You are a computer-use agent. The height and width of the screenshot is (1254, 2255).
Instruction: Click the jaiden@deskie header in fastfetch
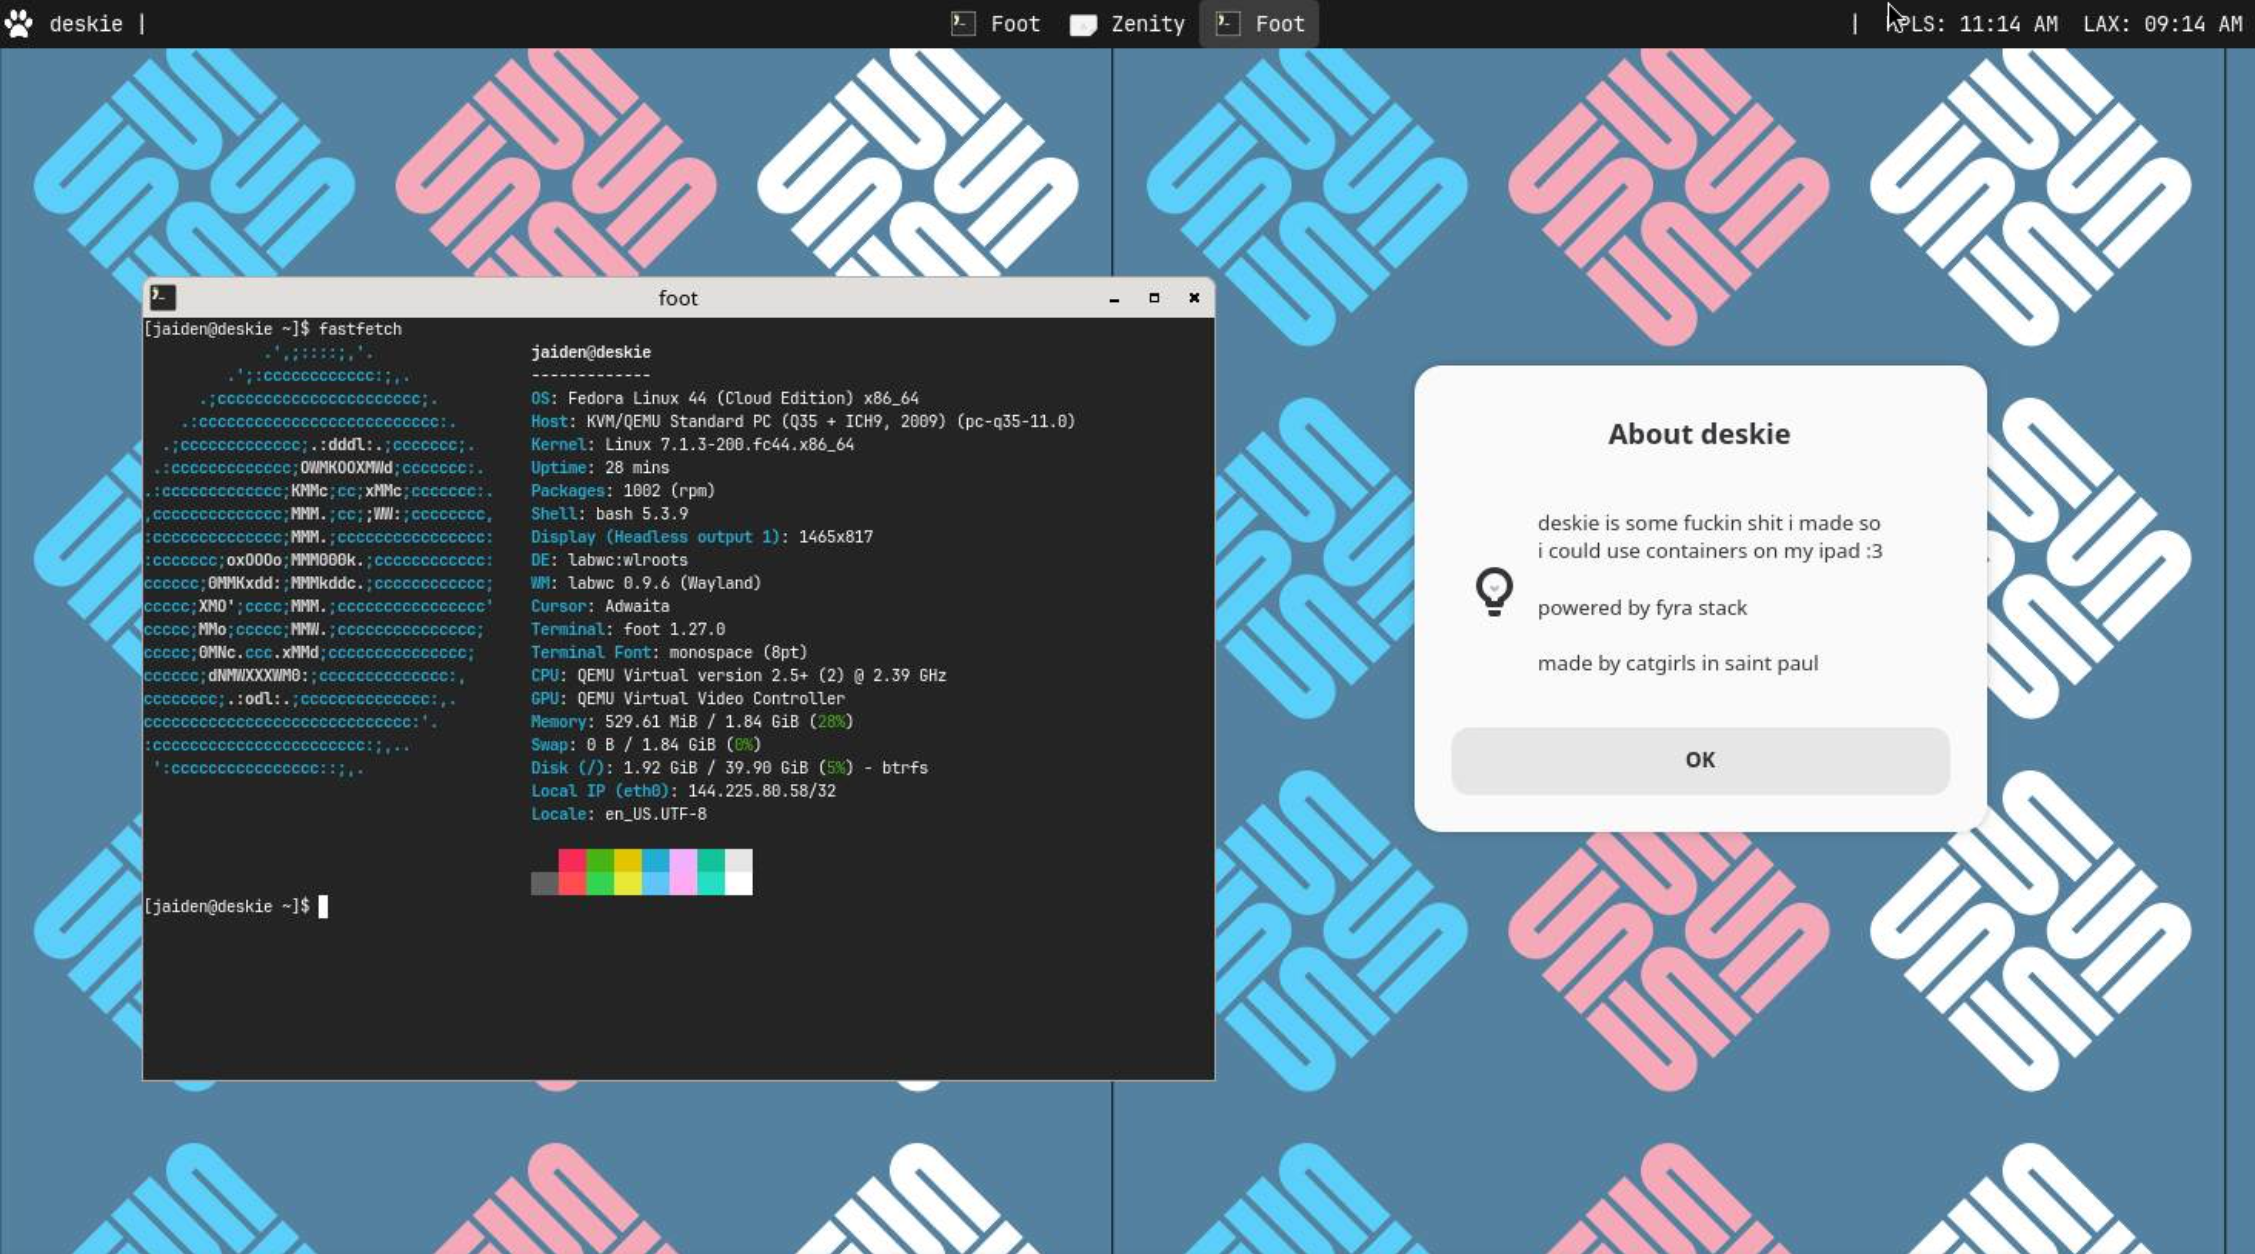click(591, 352)
